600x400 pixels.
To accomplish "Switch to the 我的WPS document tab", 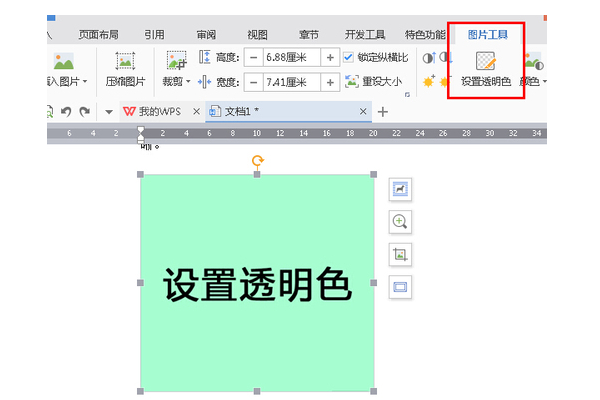I will 160,112.
